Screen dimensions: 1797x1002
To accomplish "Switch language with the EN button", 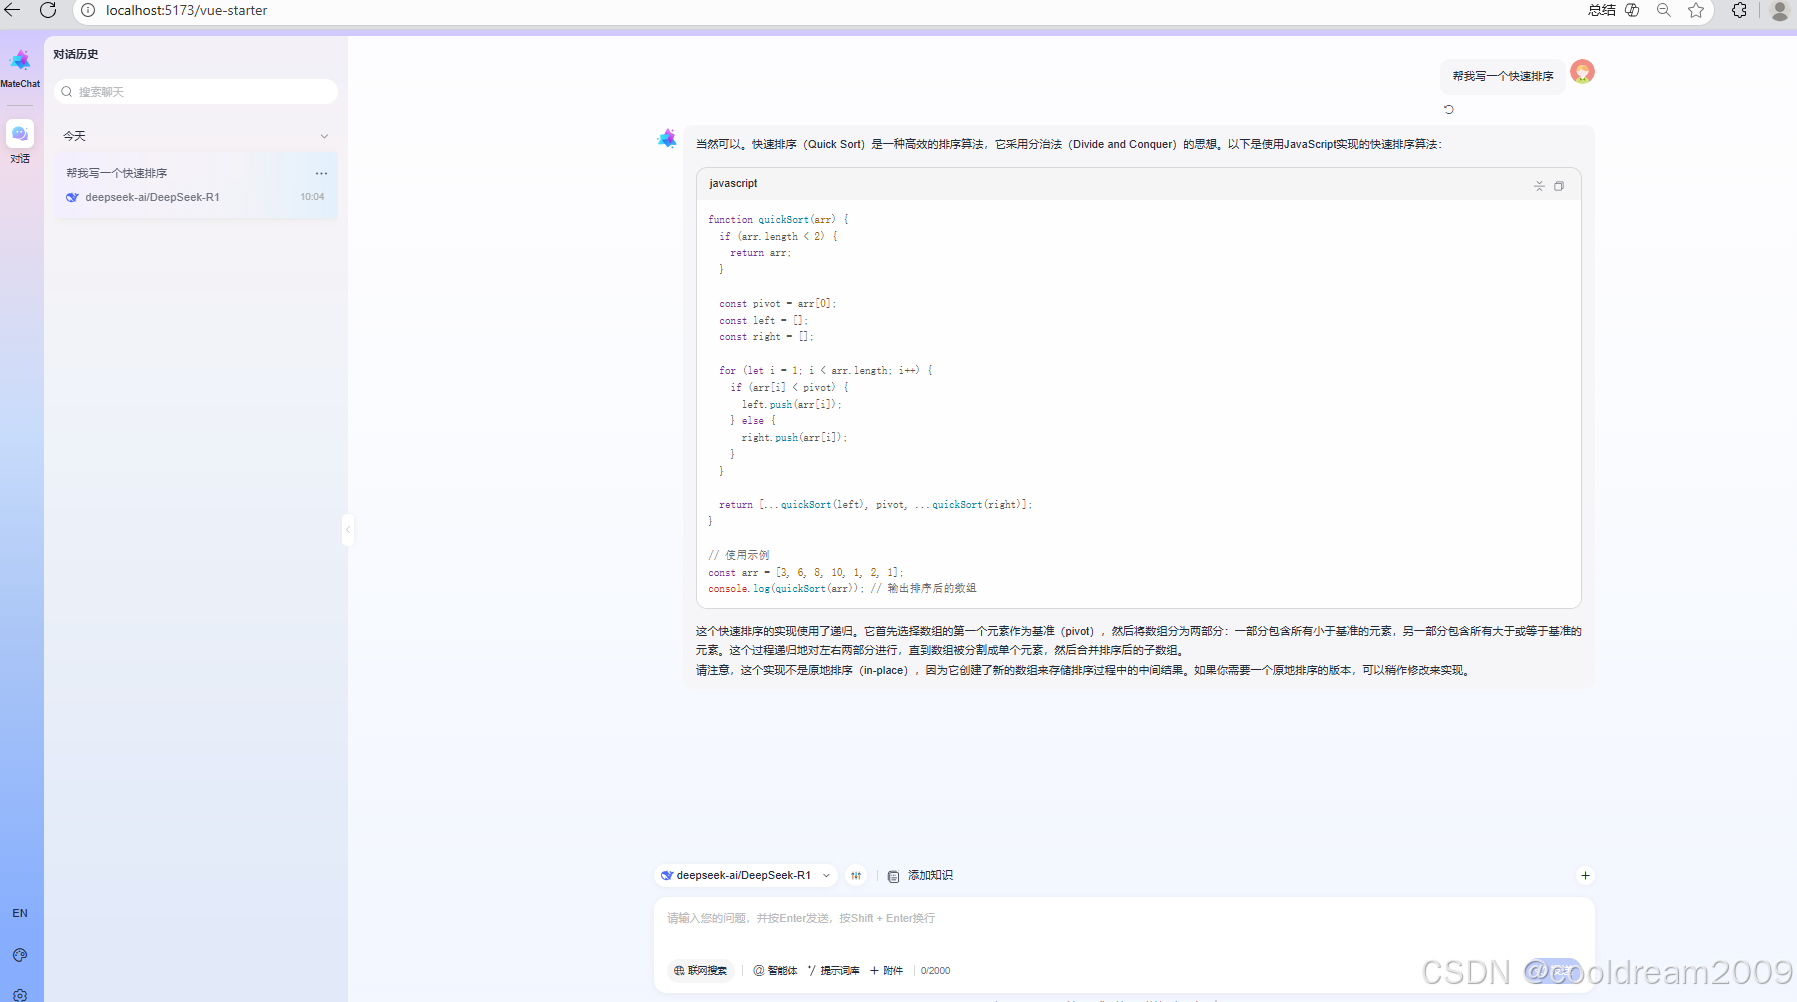I will 20,913.
